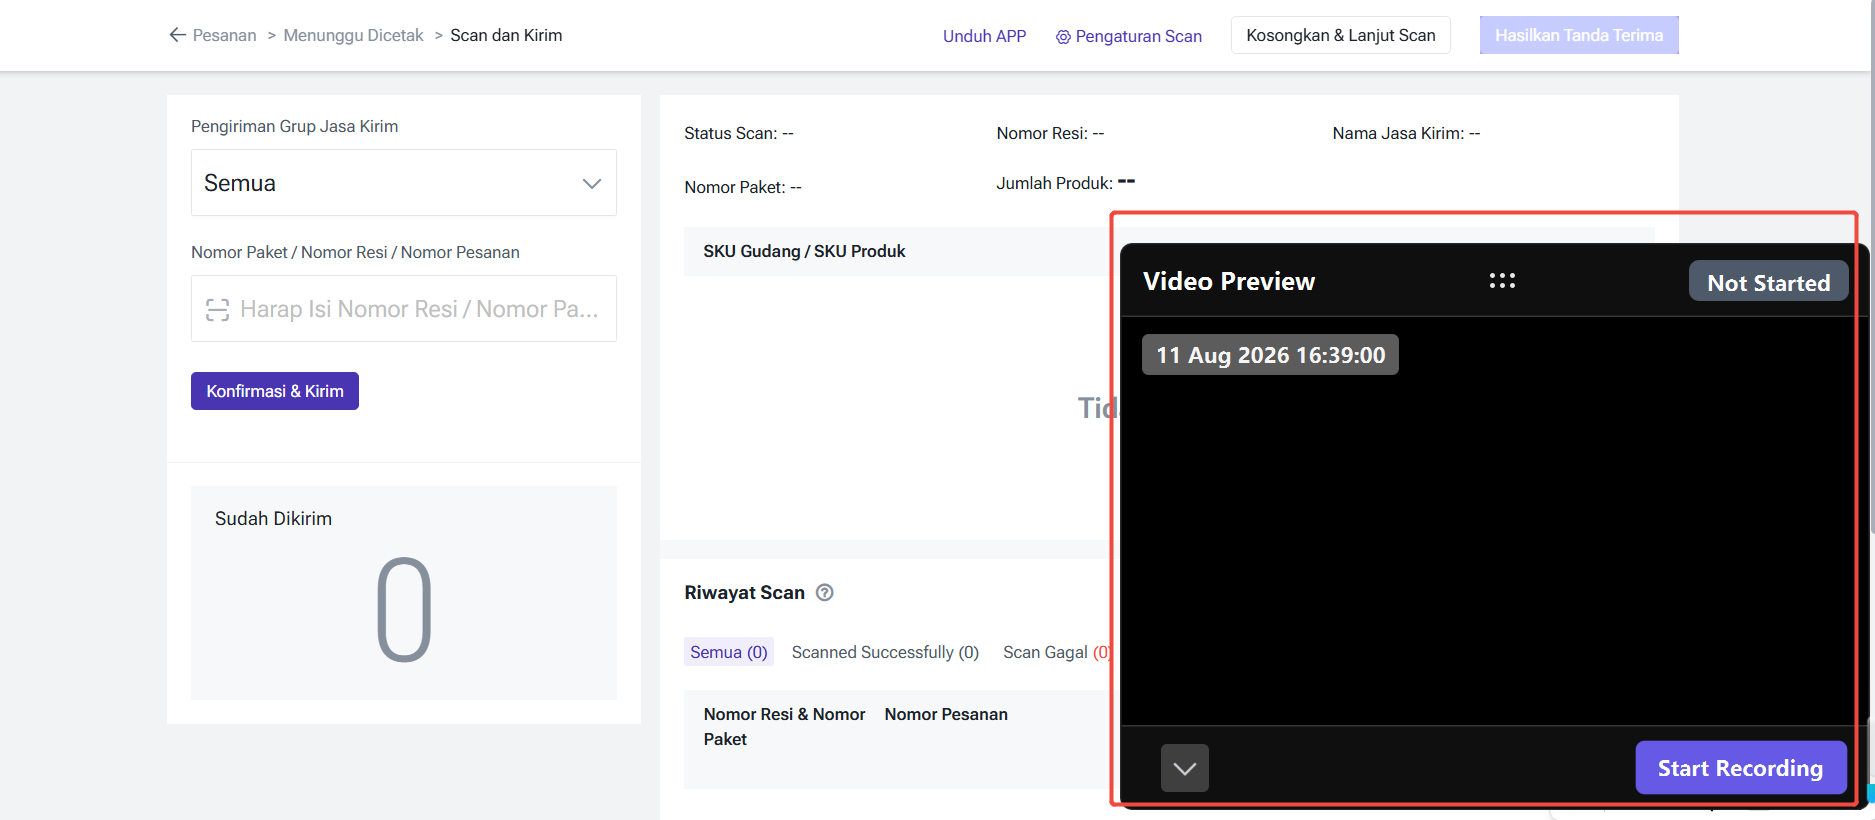This screenshot has height=820, width=1875.
Task: Click the Nama Jasa Kirim label
Action: (x=1406, y=133)
